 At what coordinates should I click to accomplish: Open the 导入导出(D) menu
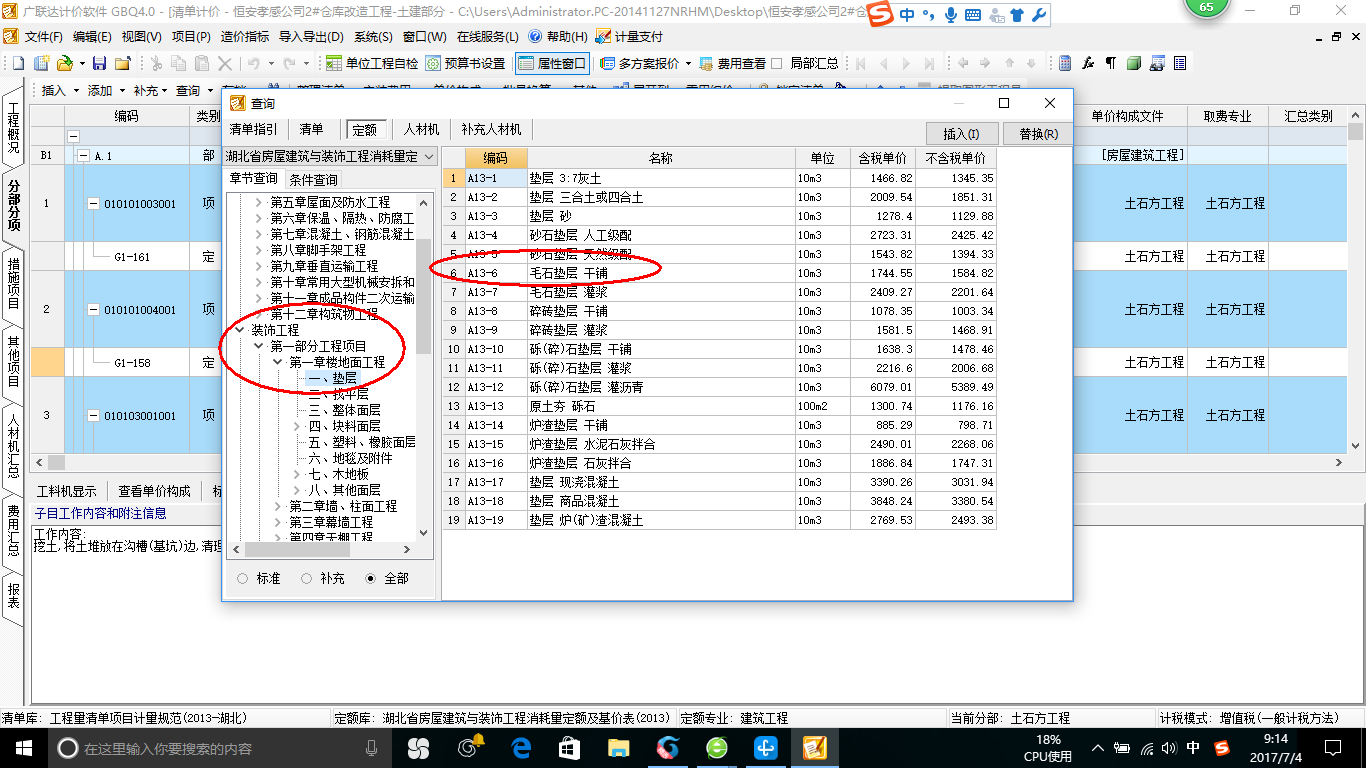(x=311, y=36)
